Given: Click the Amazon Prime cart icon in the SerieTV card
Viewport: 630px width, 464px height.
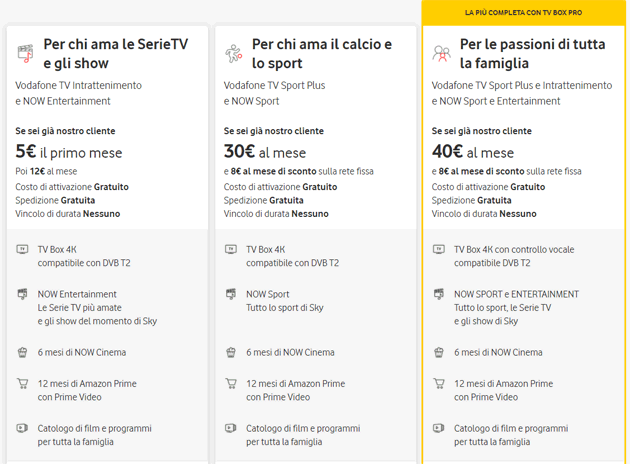Looking at the screenshot, I should [x=23, y=383].
